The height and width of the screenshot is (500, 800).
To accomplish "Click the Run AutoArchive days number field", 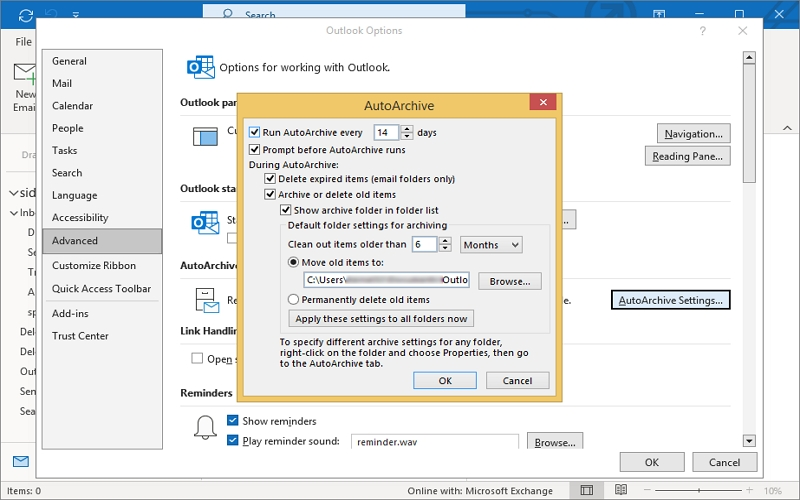I will 386,133.
